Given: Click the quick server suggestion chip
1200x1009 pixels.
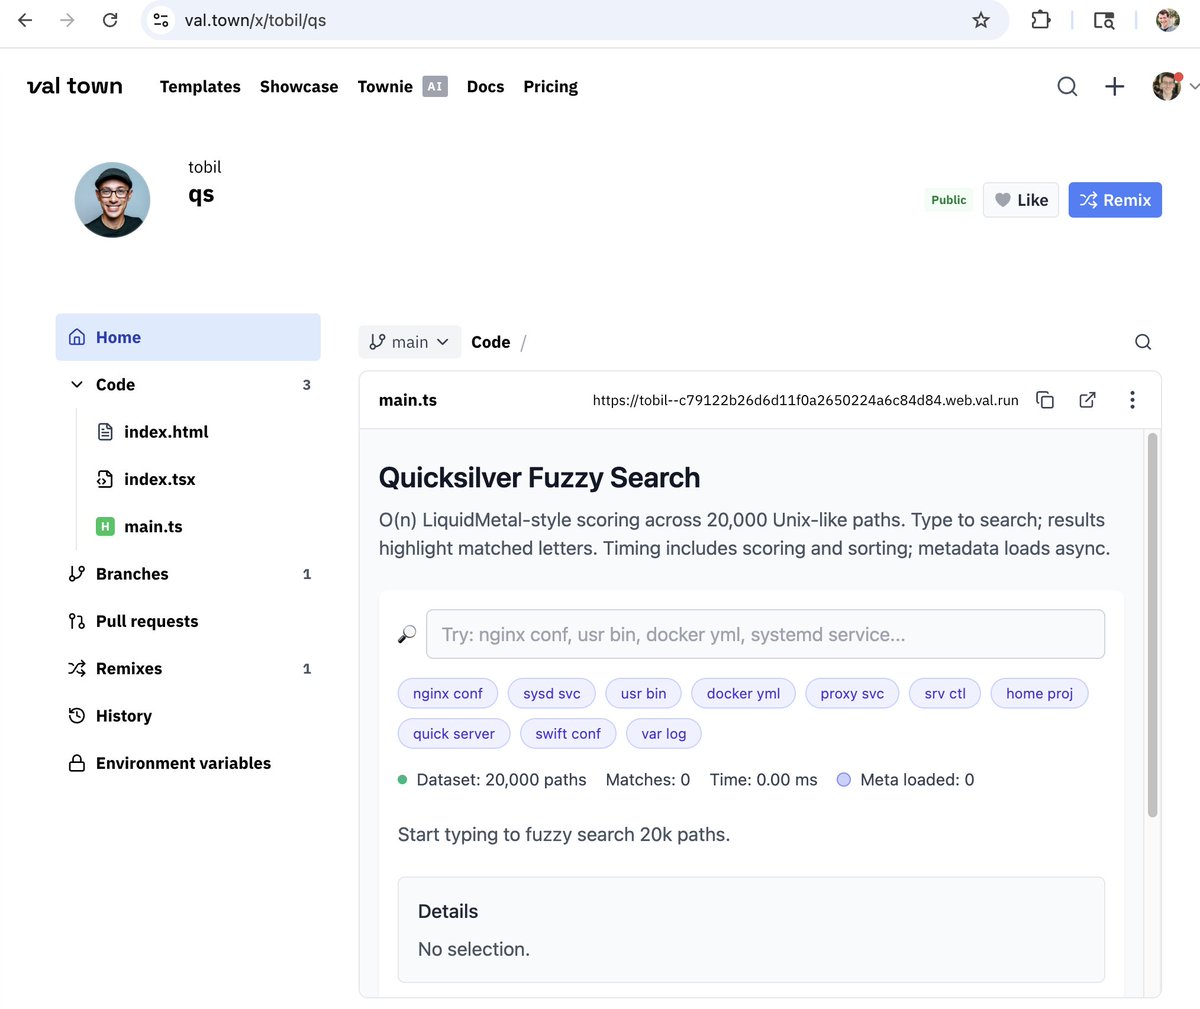Looking at the screenshot, I should point(454,733).
